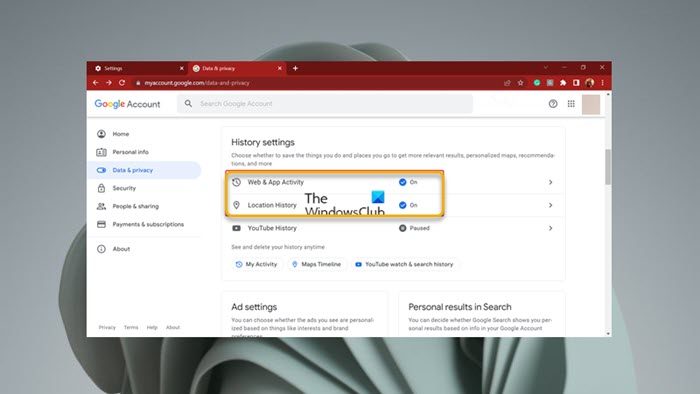Click the browser forward arrow
This screenshot has height=394, width=700.
pos(108,83)
